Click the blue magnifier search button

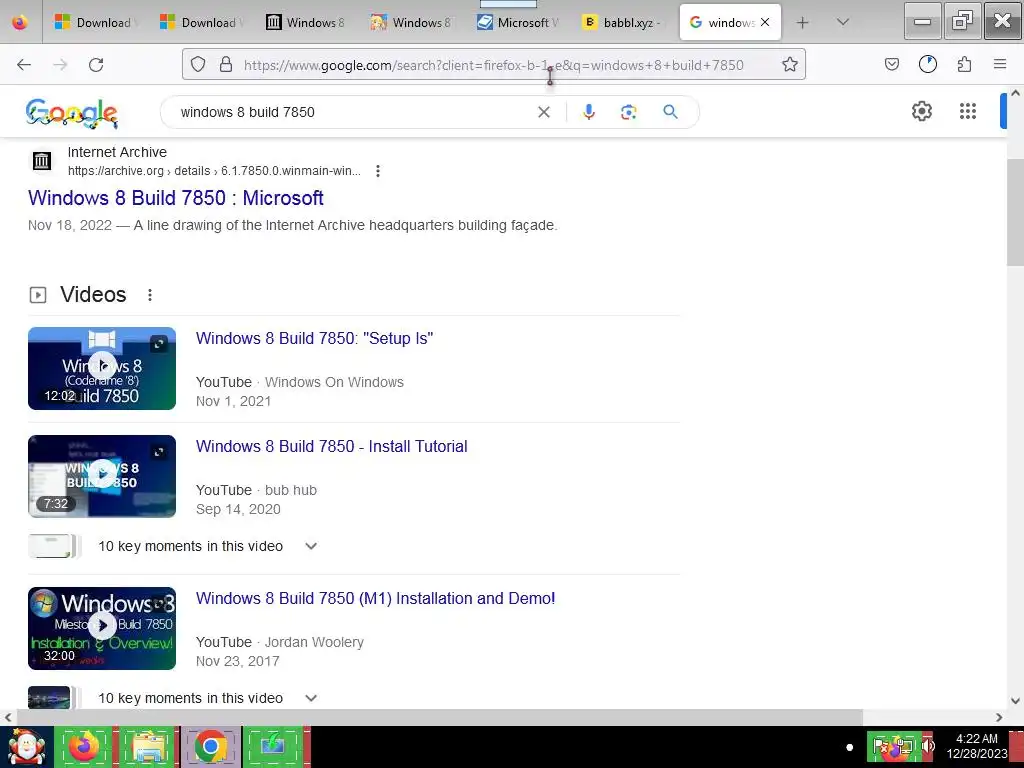(x=670, y=112)
